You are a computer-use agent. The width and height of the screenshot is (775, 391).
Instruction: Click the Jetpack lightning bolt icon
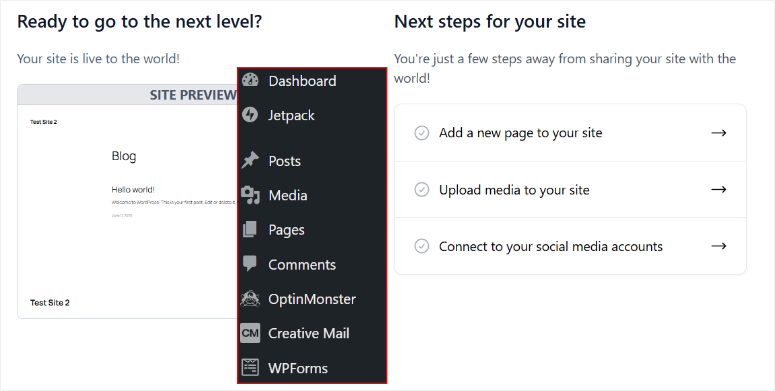coord(250,115)
